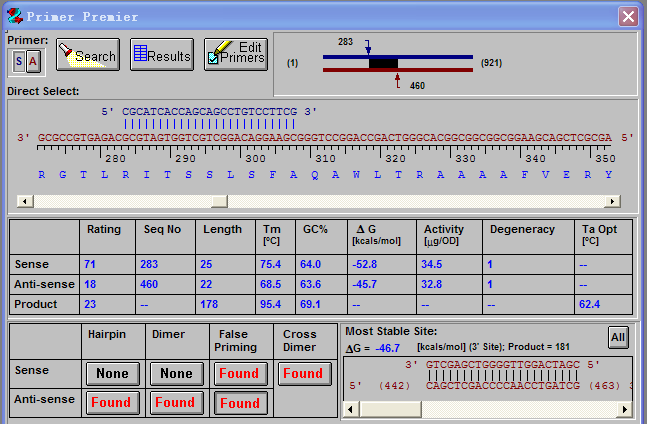The width and height of the screenshot is (647, 424).
Task: Click the sense primer marker at 283
Action: point(368,47)
